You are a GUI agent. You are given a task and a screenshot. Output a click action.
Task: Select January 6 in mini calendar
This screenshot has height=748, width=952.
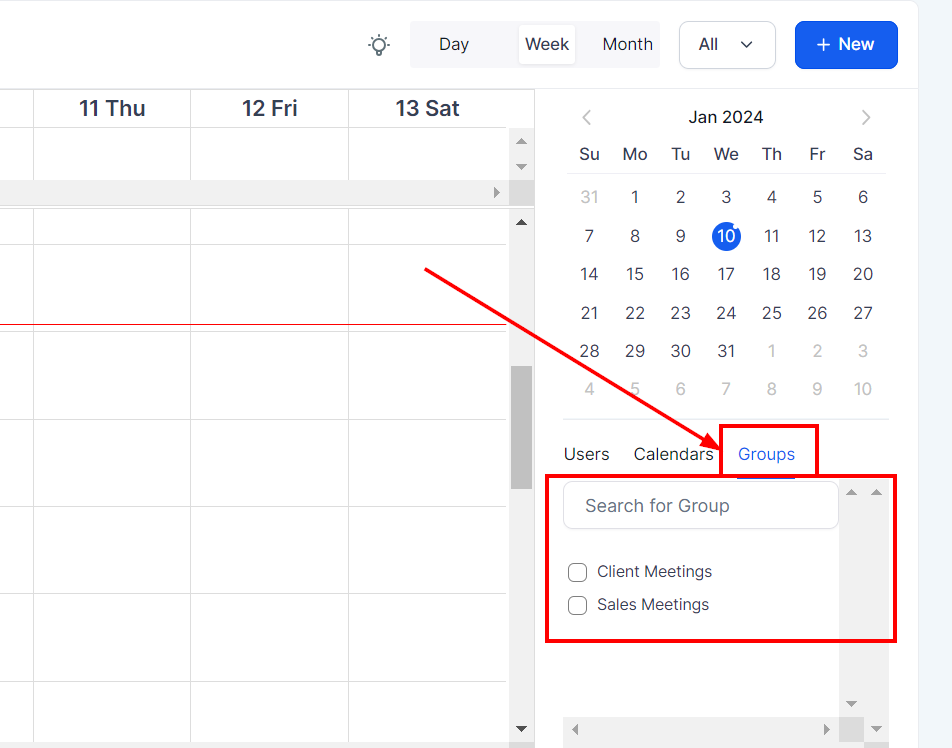pyautogui.click(x=863, y=197)
